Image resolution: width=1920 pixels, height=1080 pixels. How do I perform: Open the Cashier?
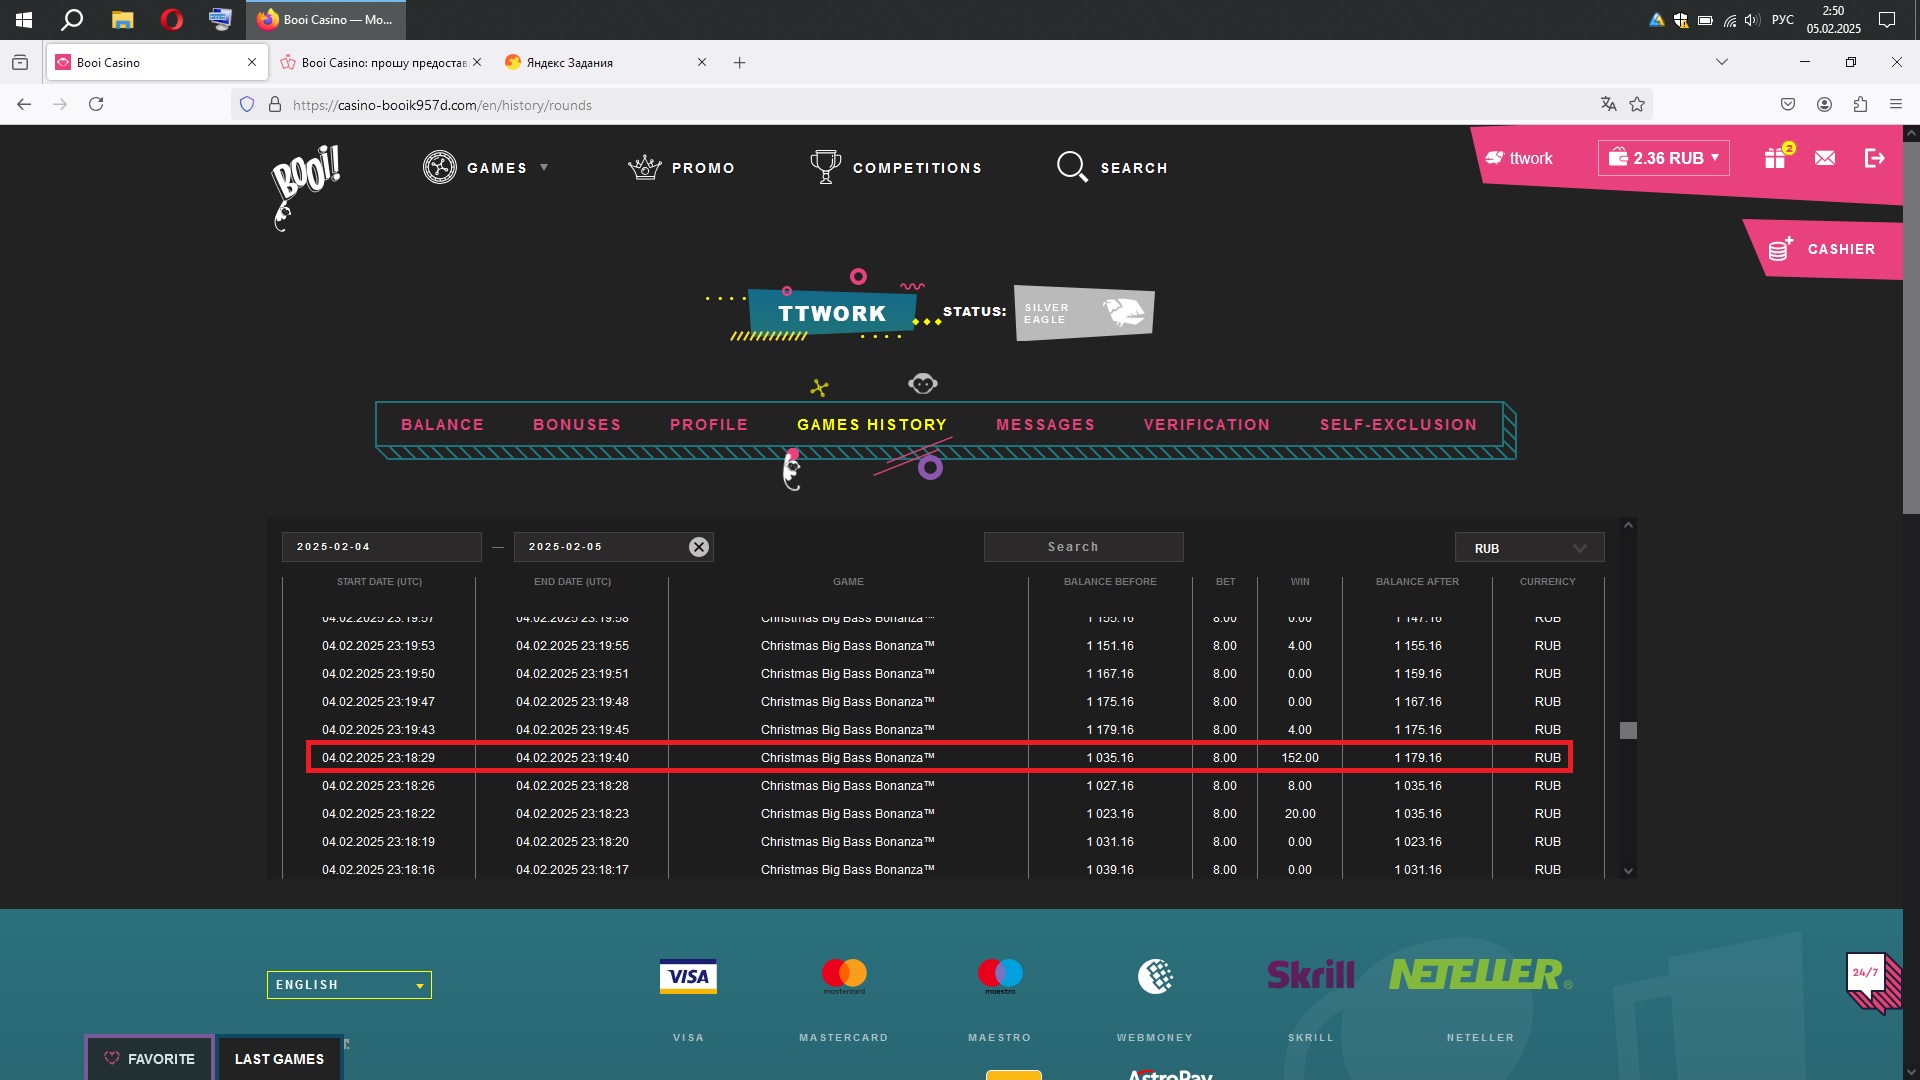point(1823,249)
